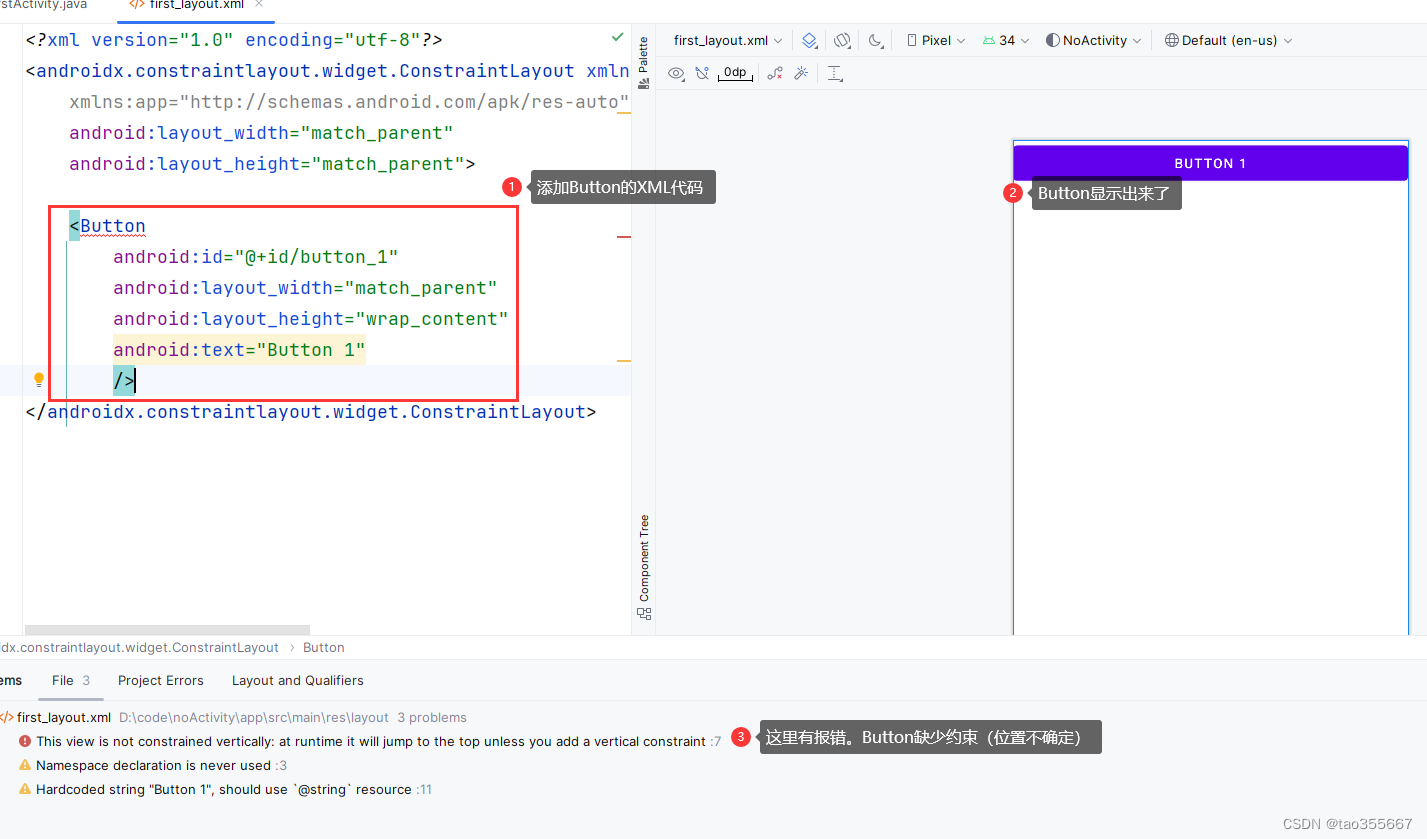Click the green analysis checkmark in editor
This screenshot has height=839, width=1427.
pyautogui.click(x=617, y=38)
